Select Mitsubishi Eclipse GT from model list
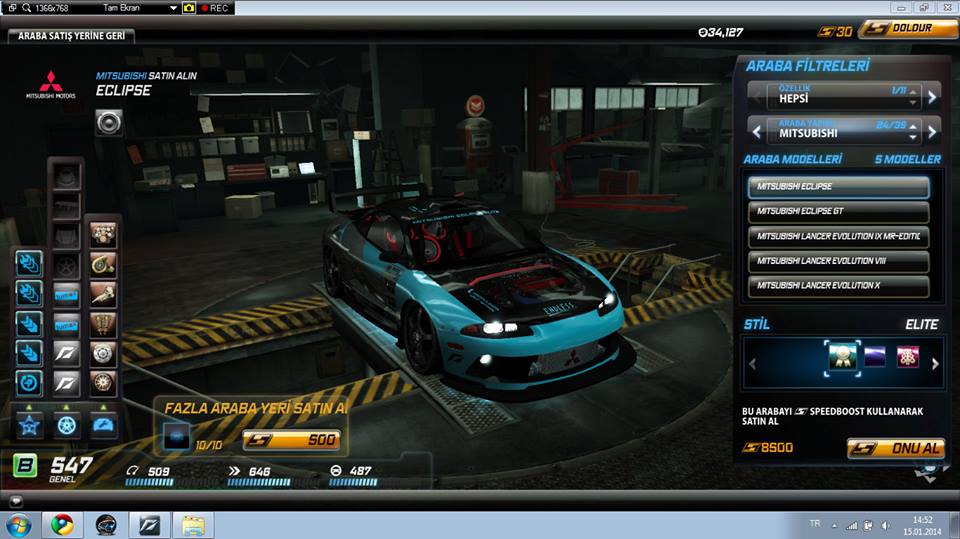Image resolution: width=960 pixels, height=539 pixels. pos(838,211)
